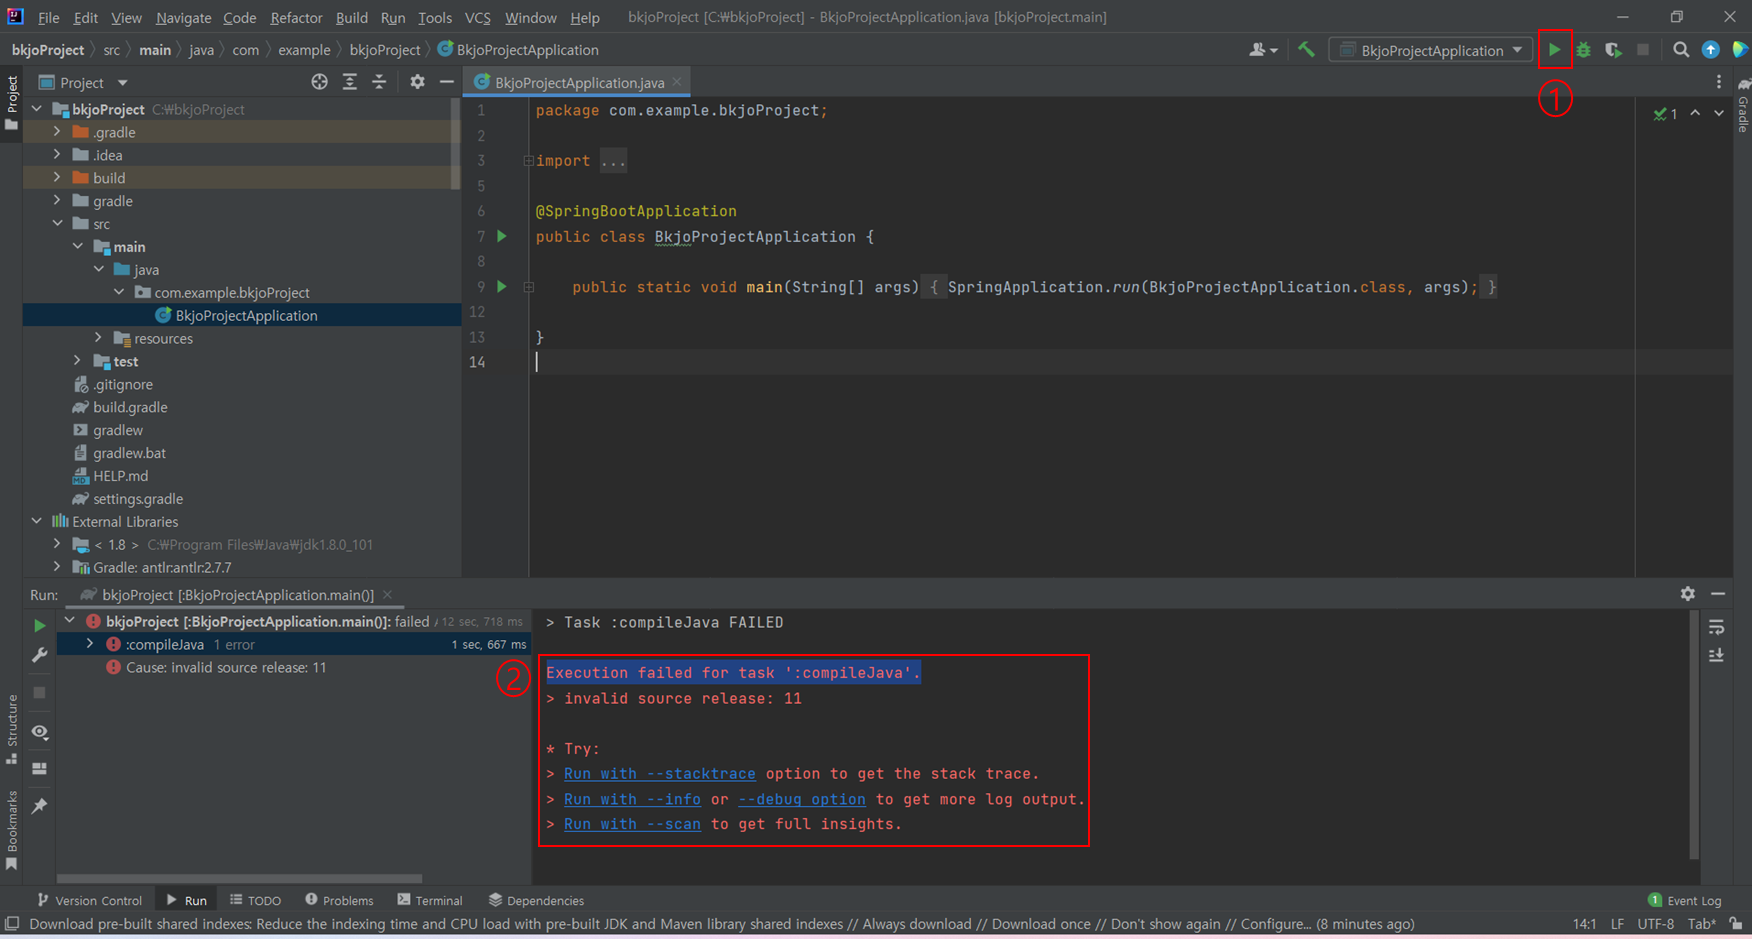Expand :compileJava error node
1752x939 pixels.
90,644
